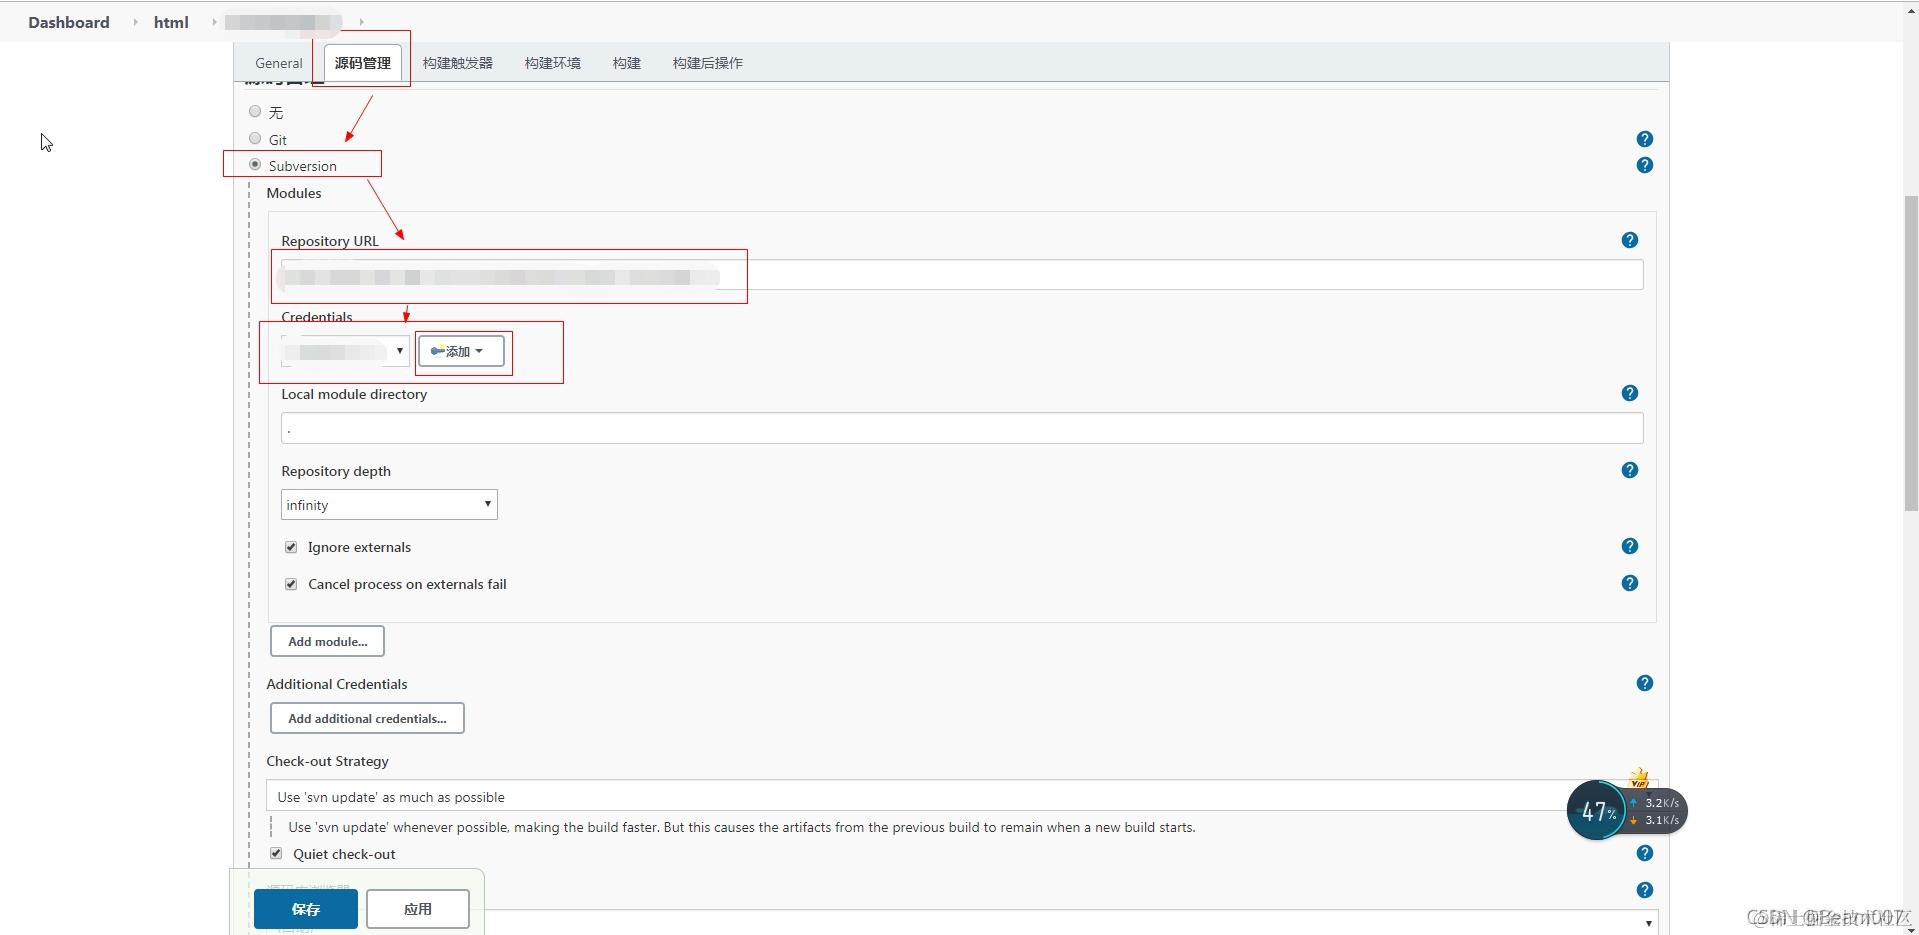Click Add additional credentials... button
Screen dimensions: 1919x935
pos(367,718)
